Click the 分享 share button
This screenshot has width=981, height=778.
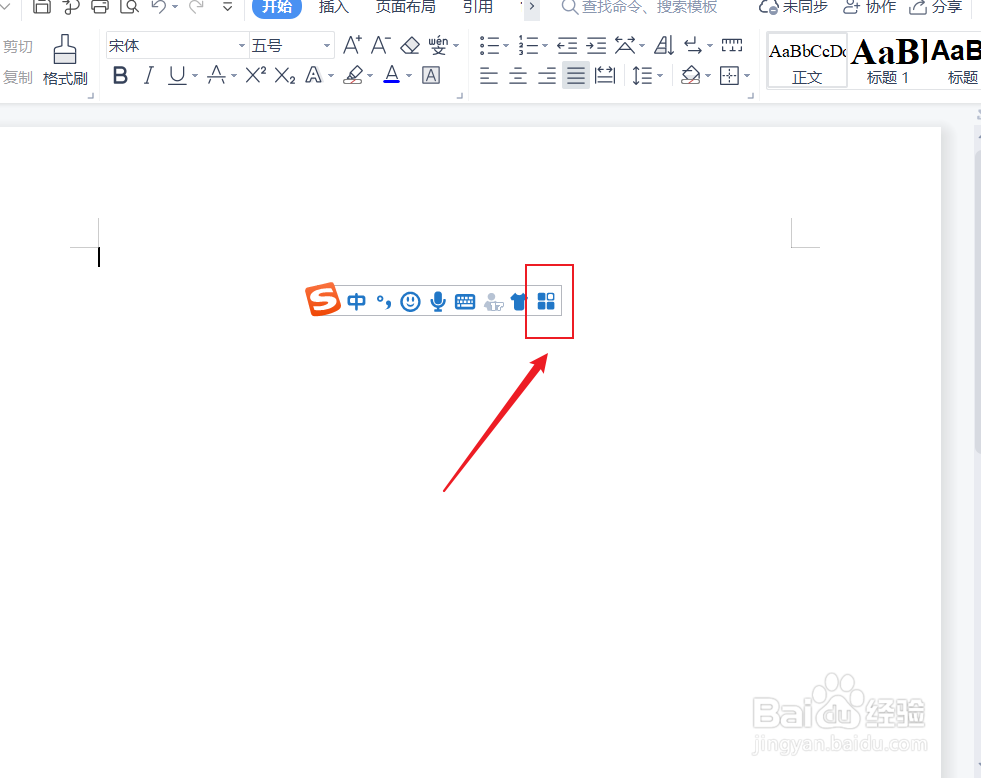(x=935, y=7)
